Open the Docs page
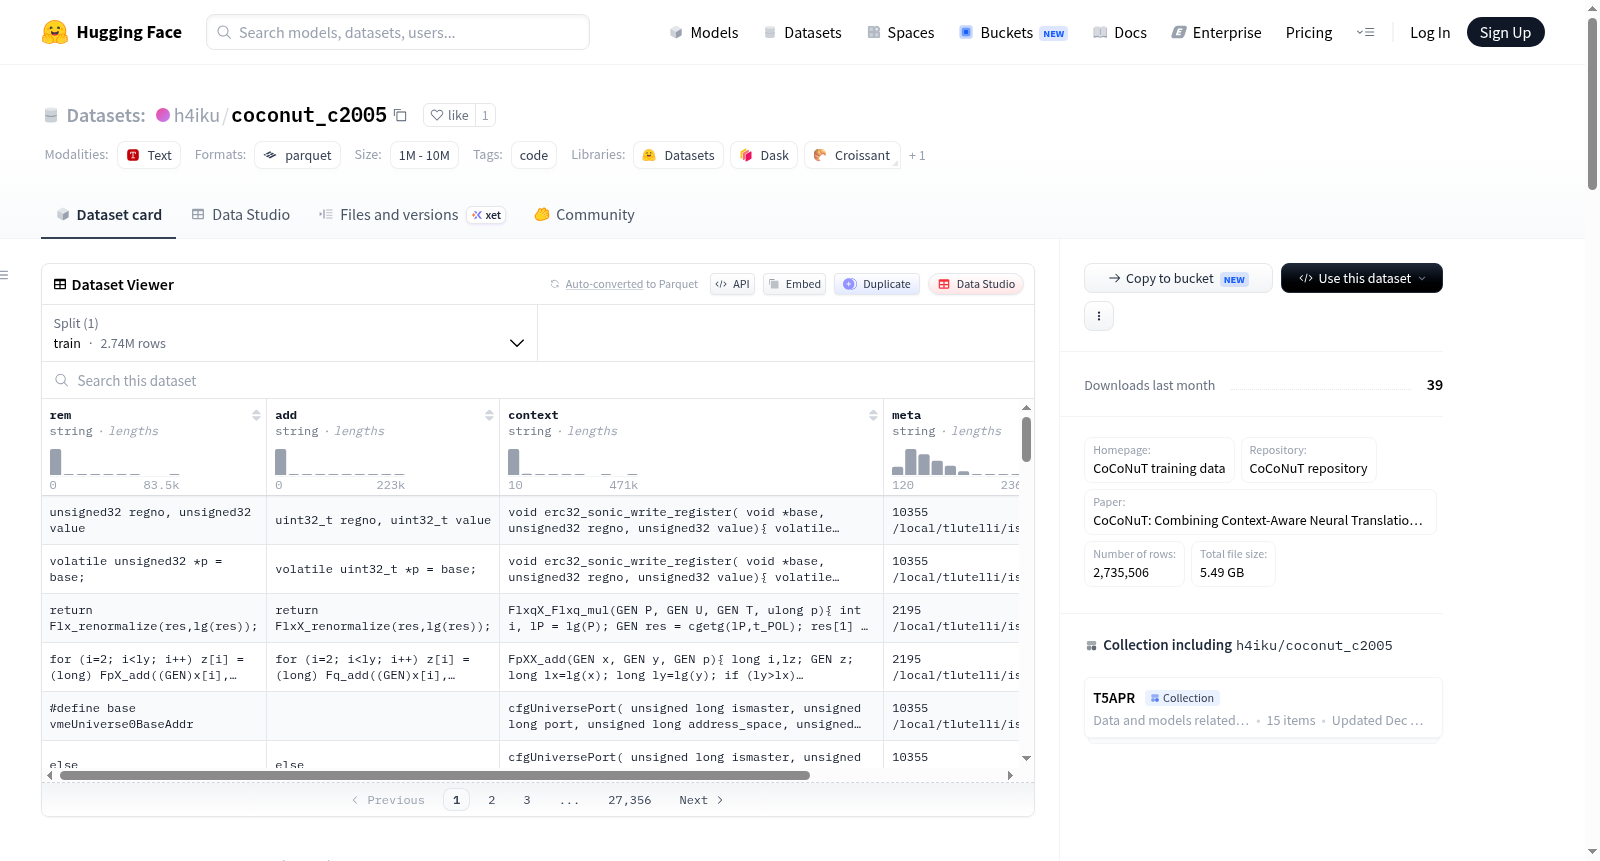Screen dimensions: 1600x861 click(x=1120, y=32)
